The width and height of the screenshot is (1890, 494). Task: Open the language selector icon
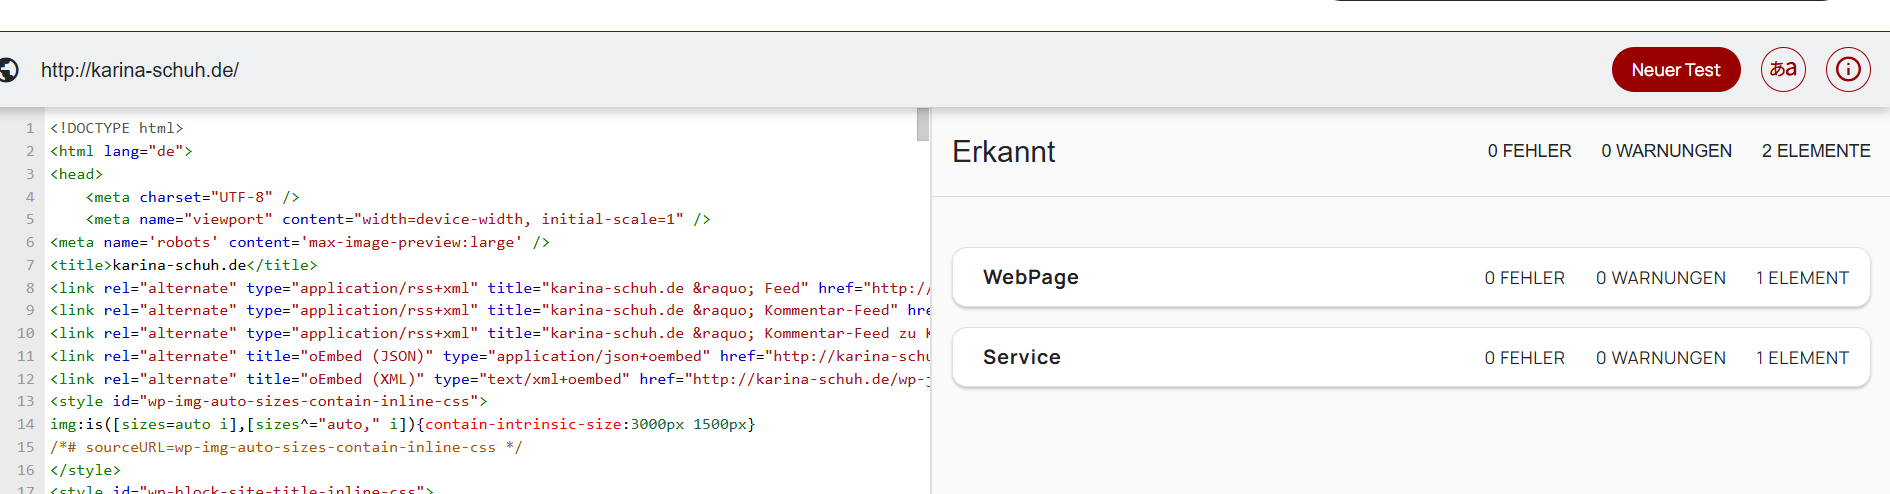click(x=1783, y=70)
